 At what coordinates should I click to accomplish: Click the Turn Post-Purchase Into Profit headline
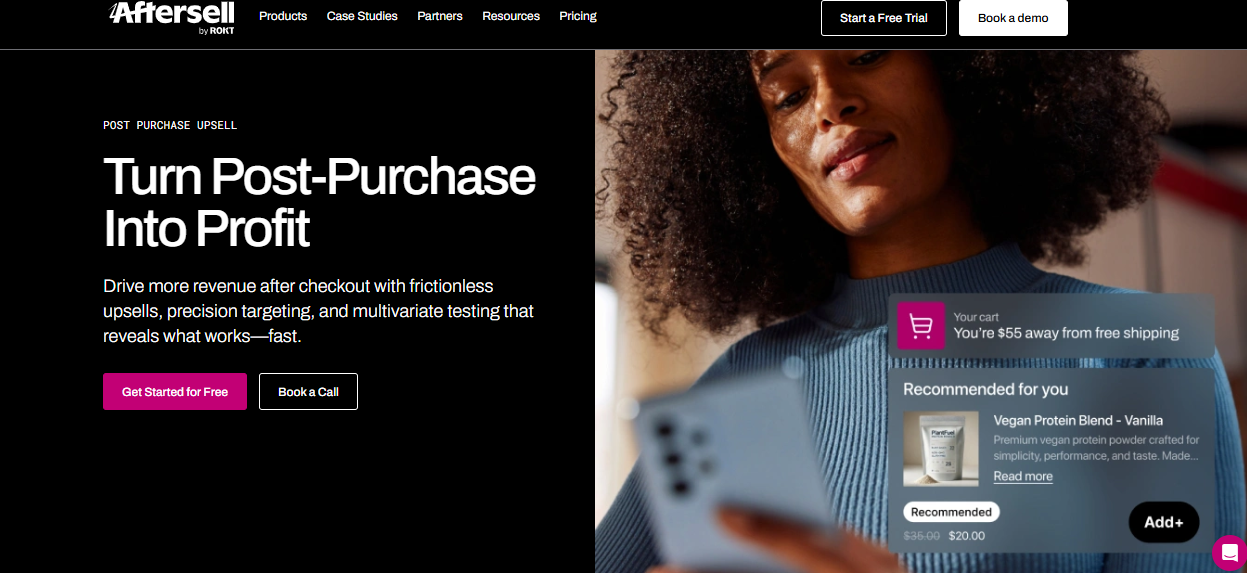click(x=319, y=202)
